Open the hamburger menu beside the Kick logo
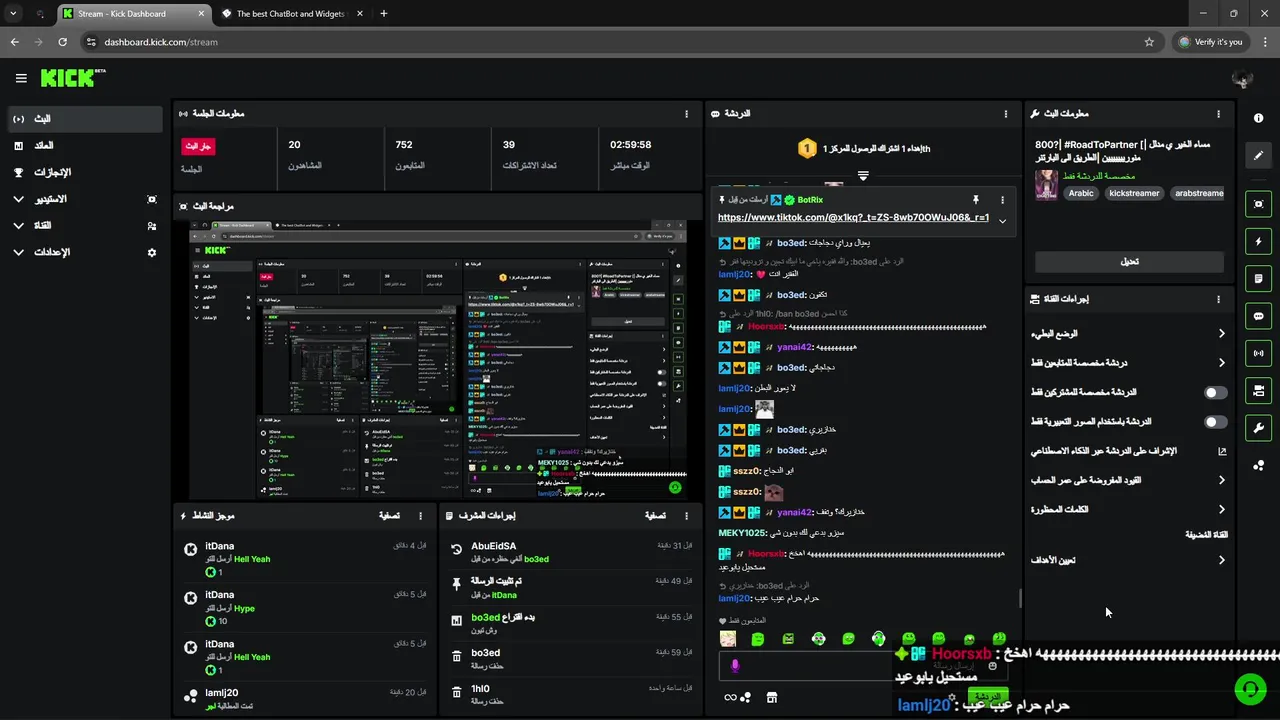This screenshot has width=1280, height=720. 21,78
